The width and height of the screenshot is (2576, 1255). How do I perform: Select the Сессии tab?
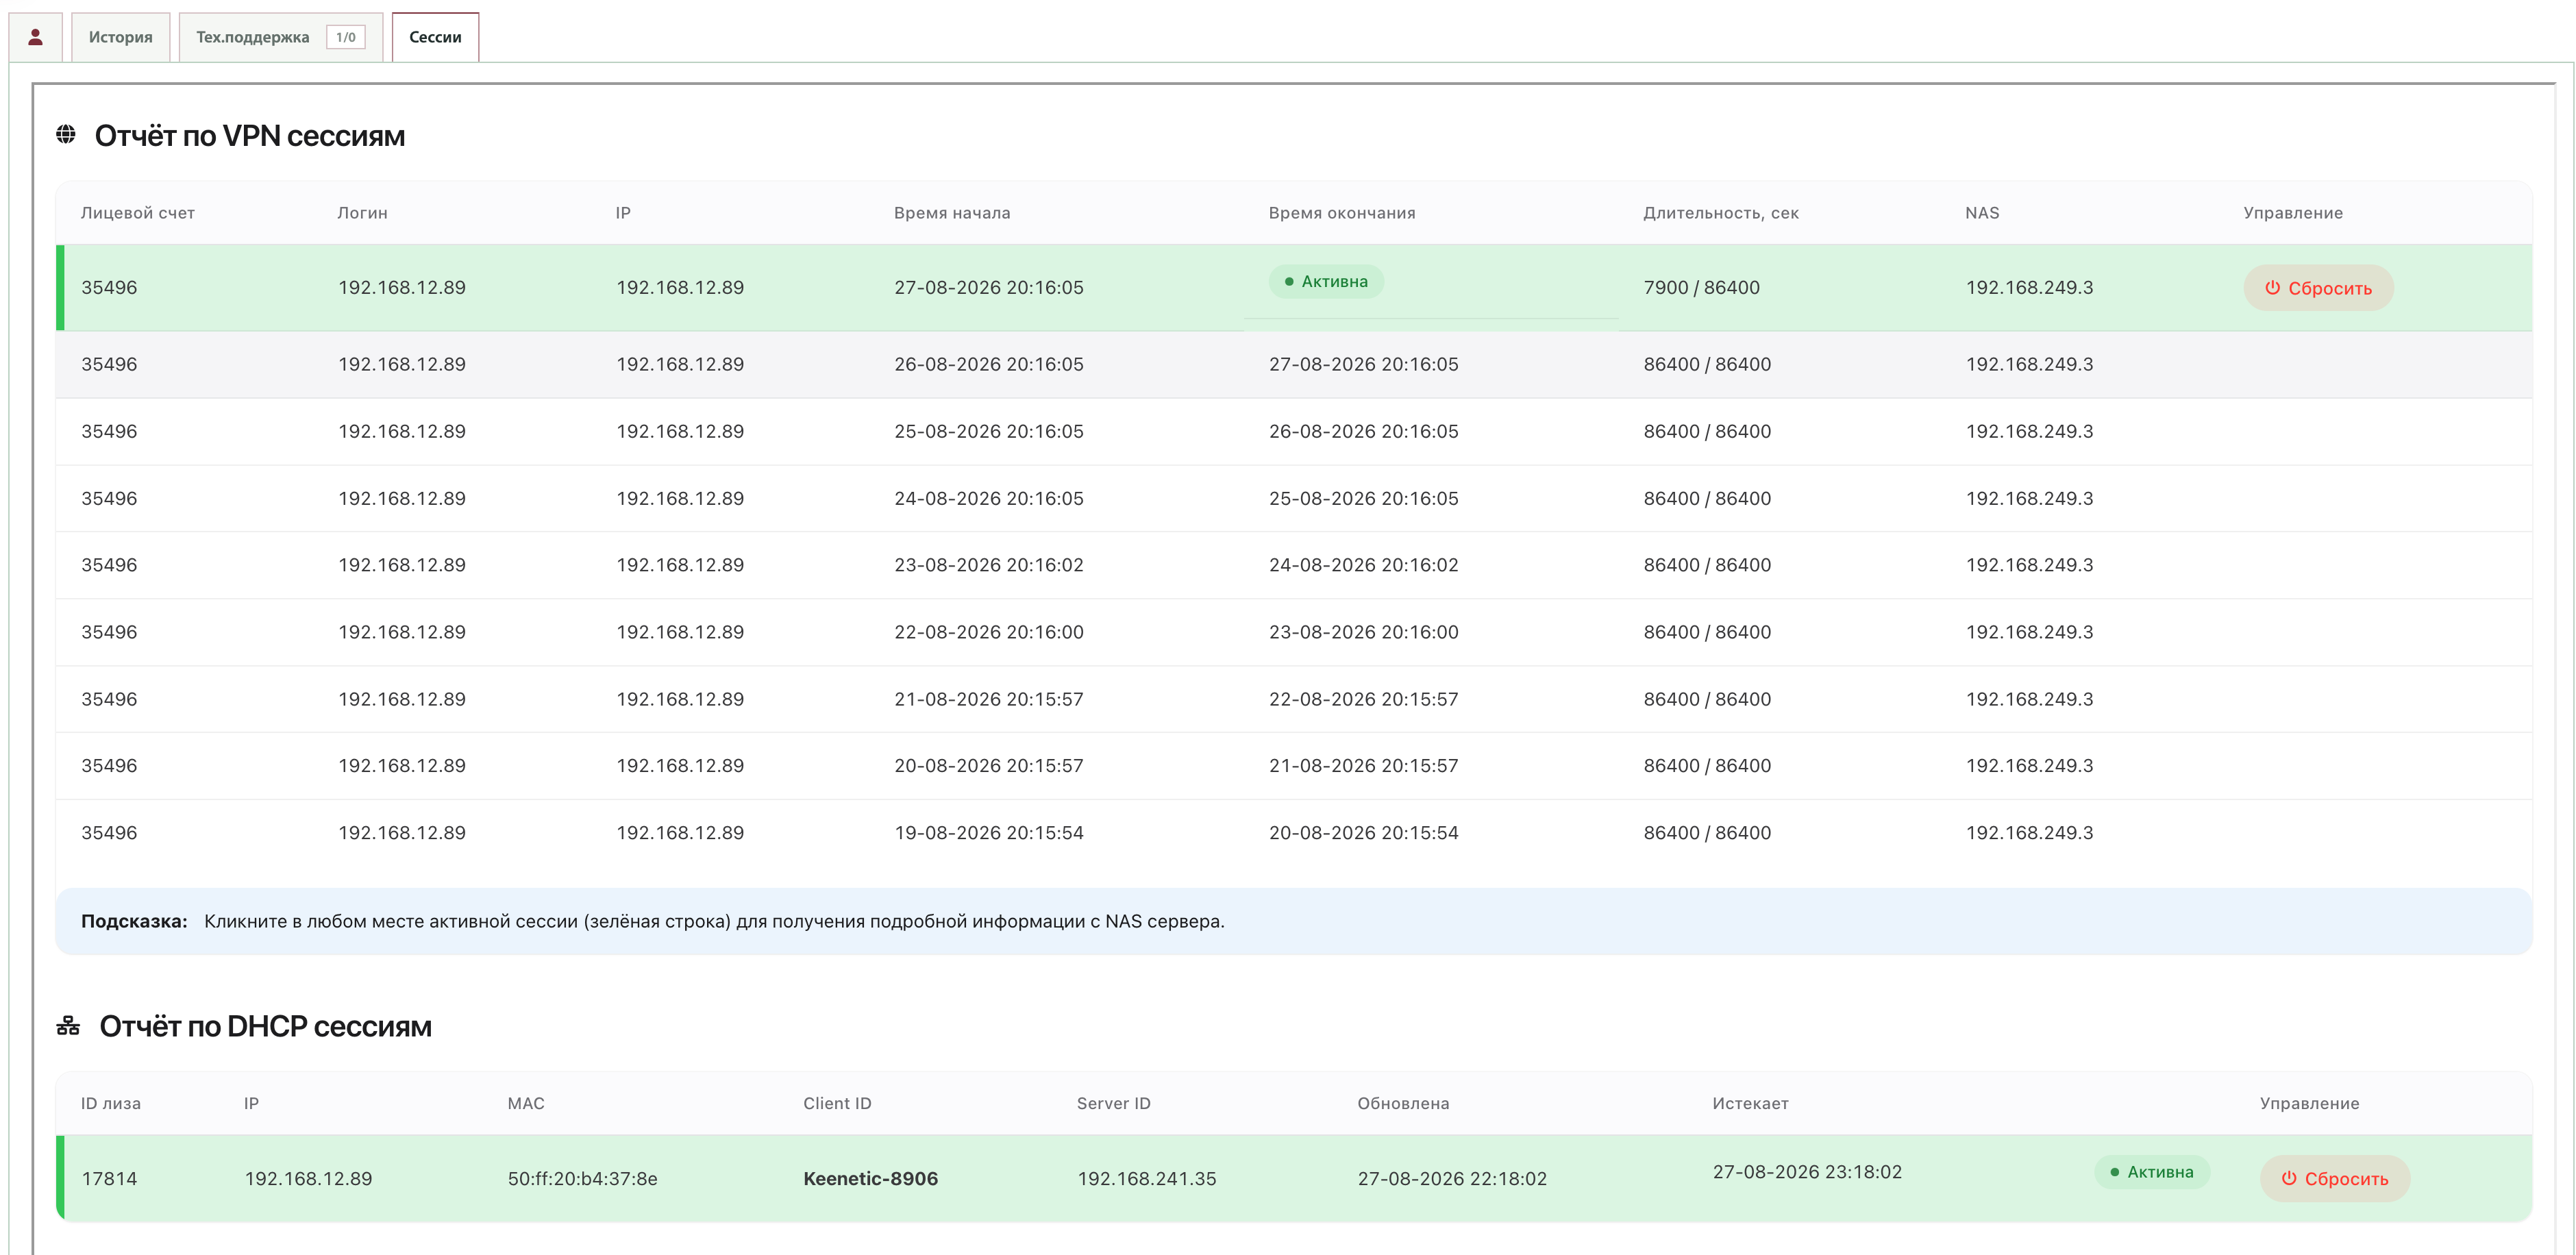tap(435, 37)
